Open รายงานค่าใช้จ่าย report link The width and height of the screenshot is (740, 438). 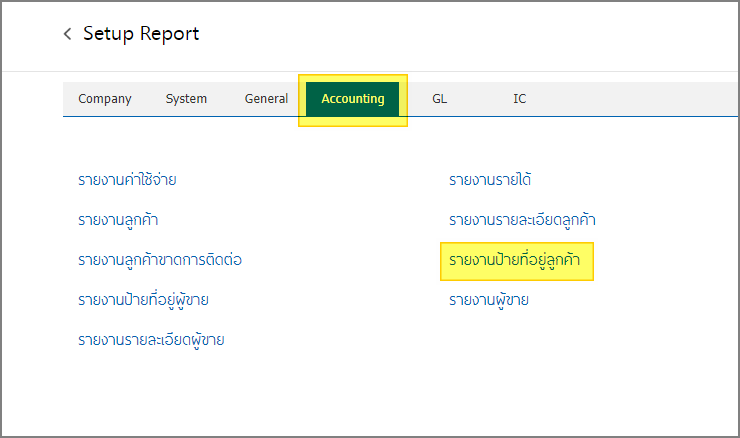127,179
